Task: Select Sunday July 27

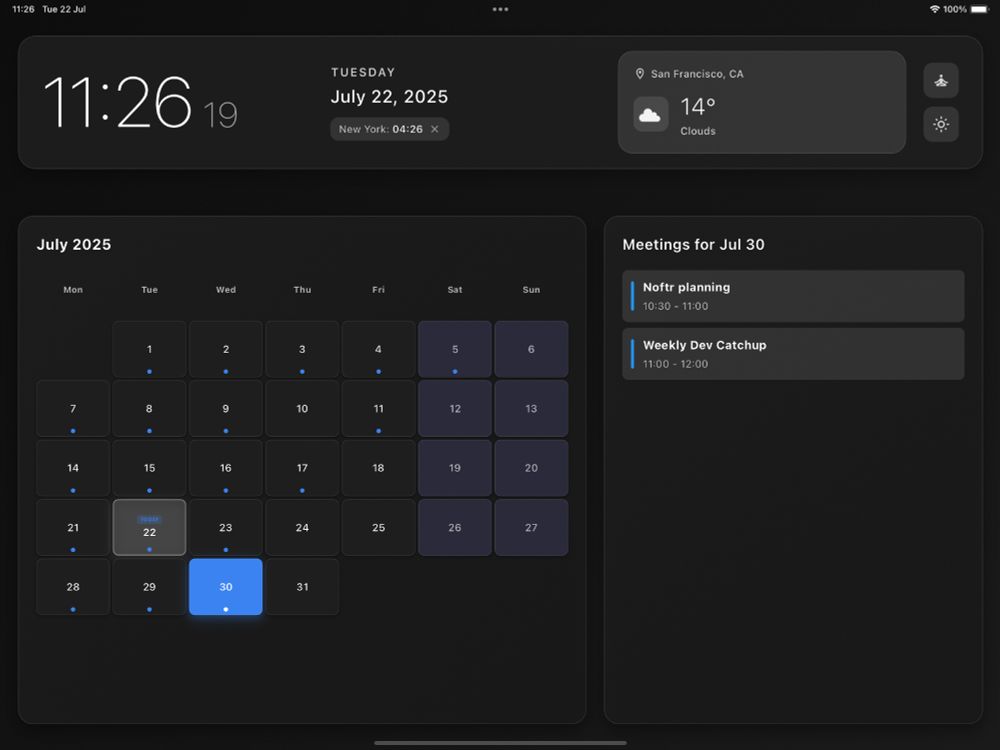Action: (531, 527)
